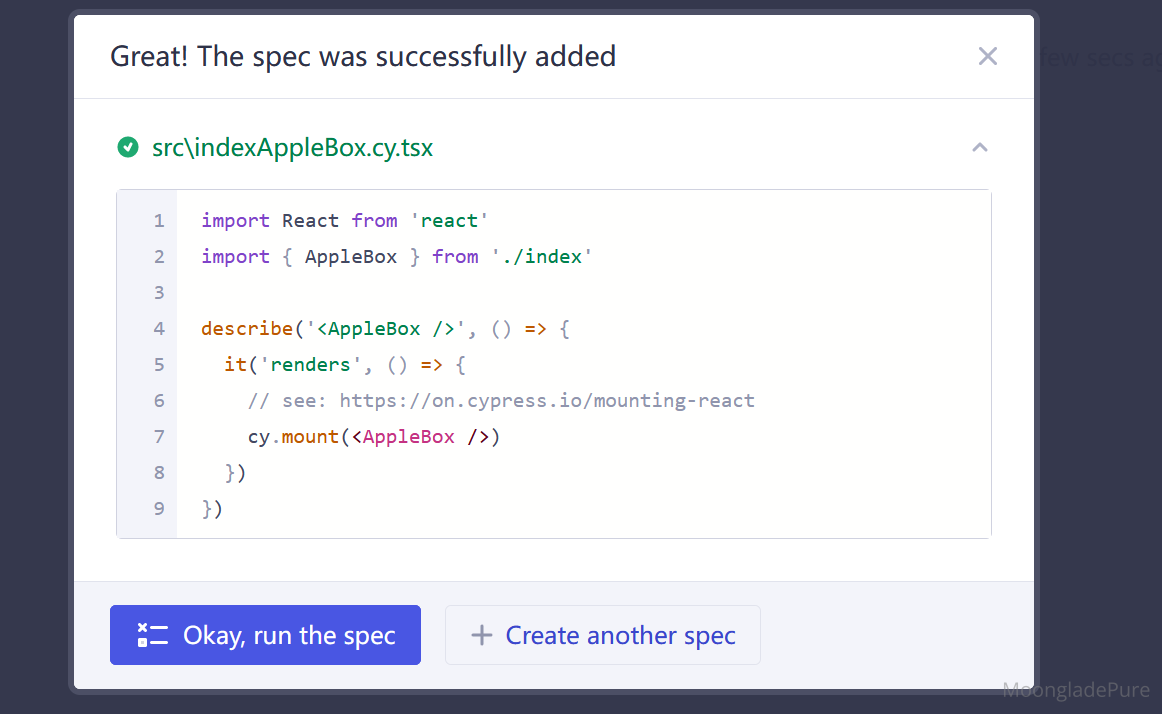1162x714 pixels.
Task: Click the dialog title 'Great! The spec was successfully added'
Action: 363,56
